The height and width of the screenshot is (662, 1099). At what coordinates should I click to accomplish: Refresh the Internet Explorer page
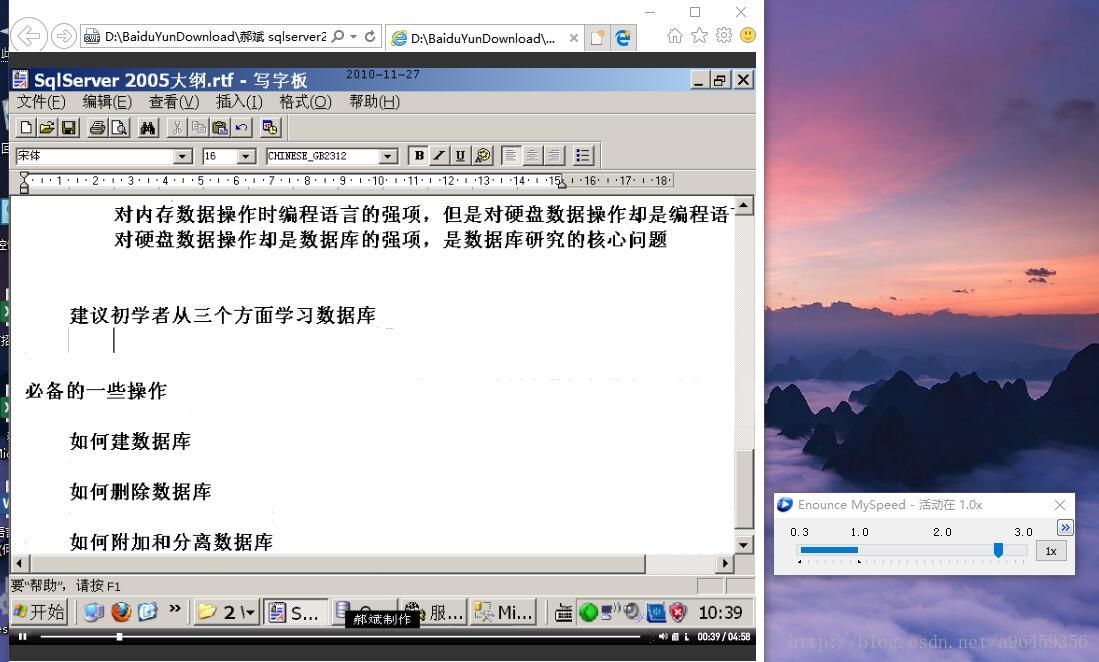371,36
